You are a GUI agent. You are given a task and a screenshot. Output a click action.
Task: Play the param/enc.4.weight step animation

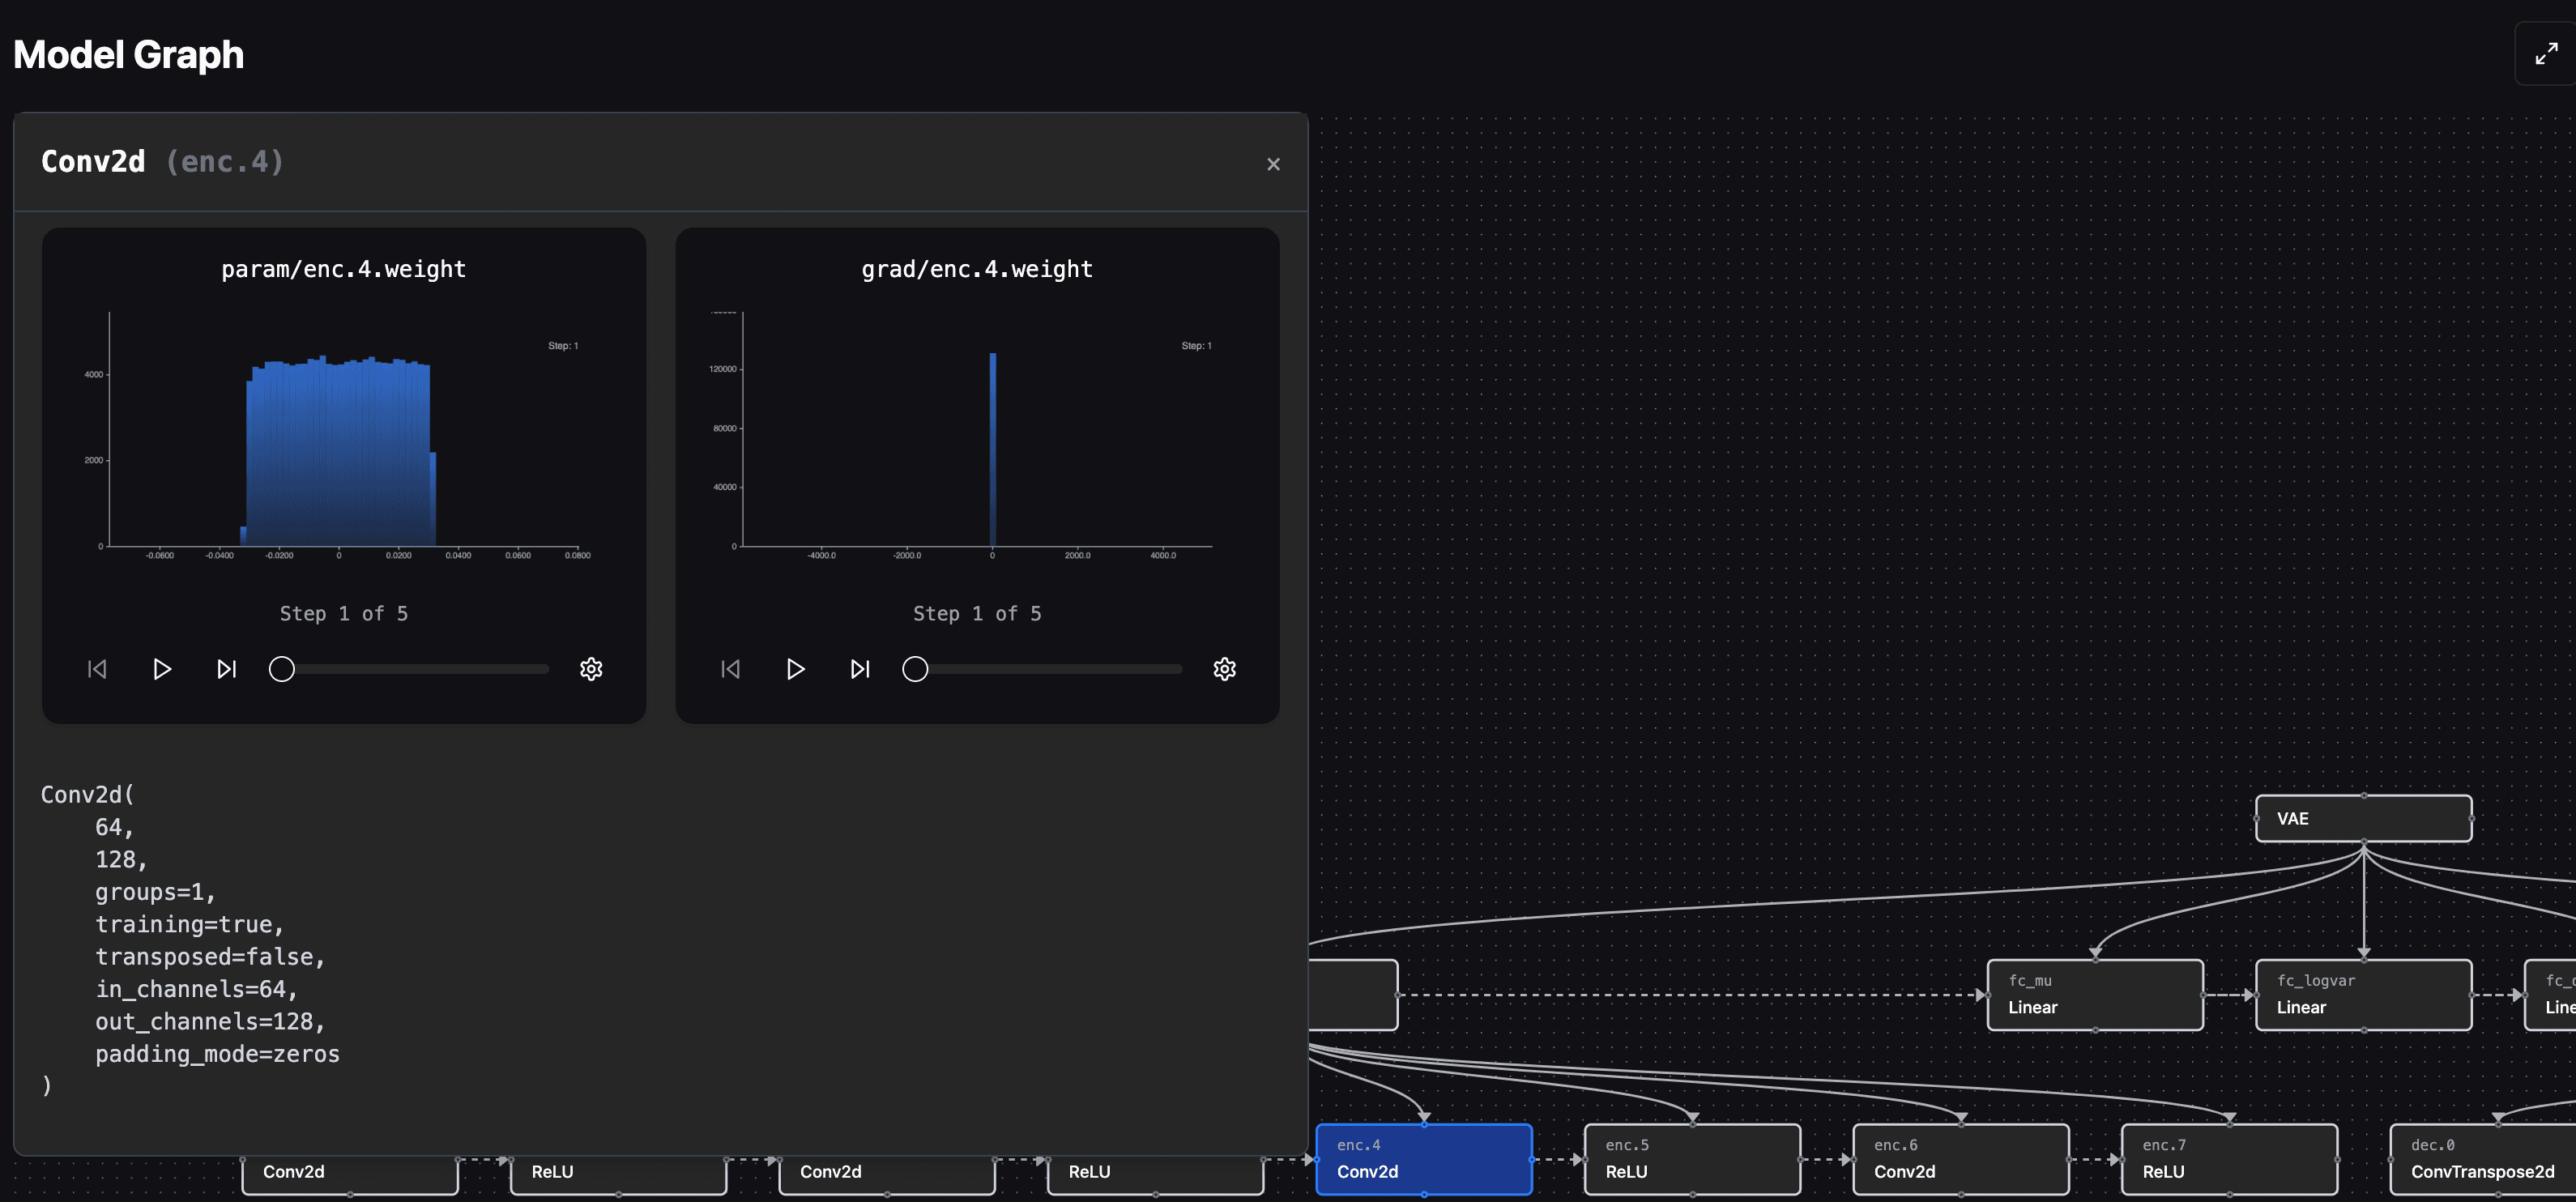(x=162, y=669)
